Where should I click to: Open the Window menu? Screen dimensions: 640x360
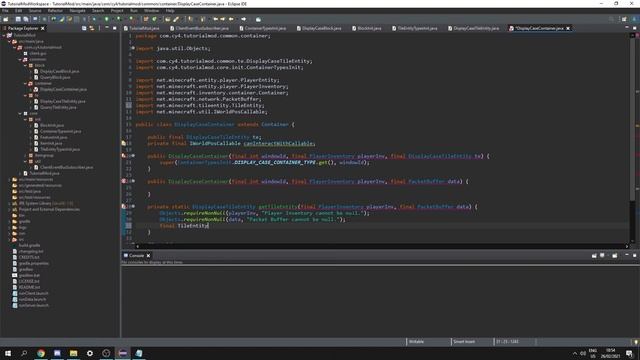151,11
